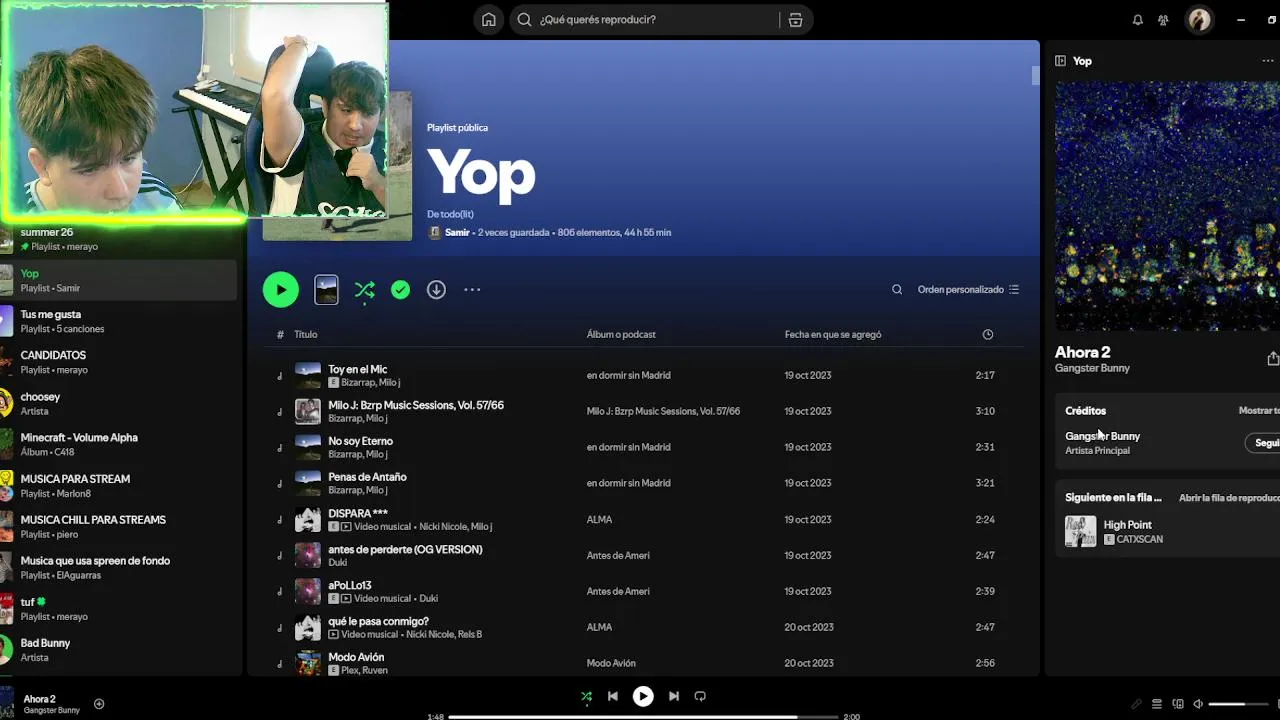1280x720 pixels.
Task: Open the three-dot menu in the Yop side panel
Action: [1268, 61]
